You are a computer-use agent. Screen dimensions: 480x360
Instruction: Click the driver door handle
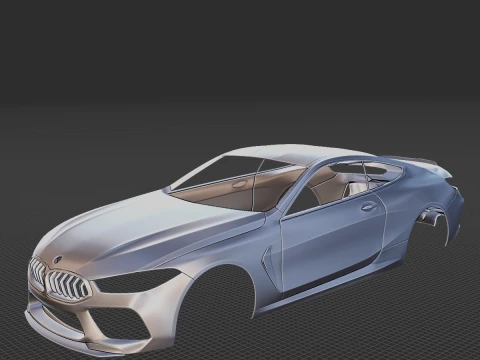(368, 206)
